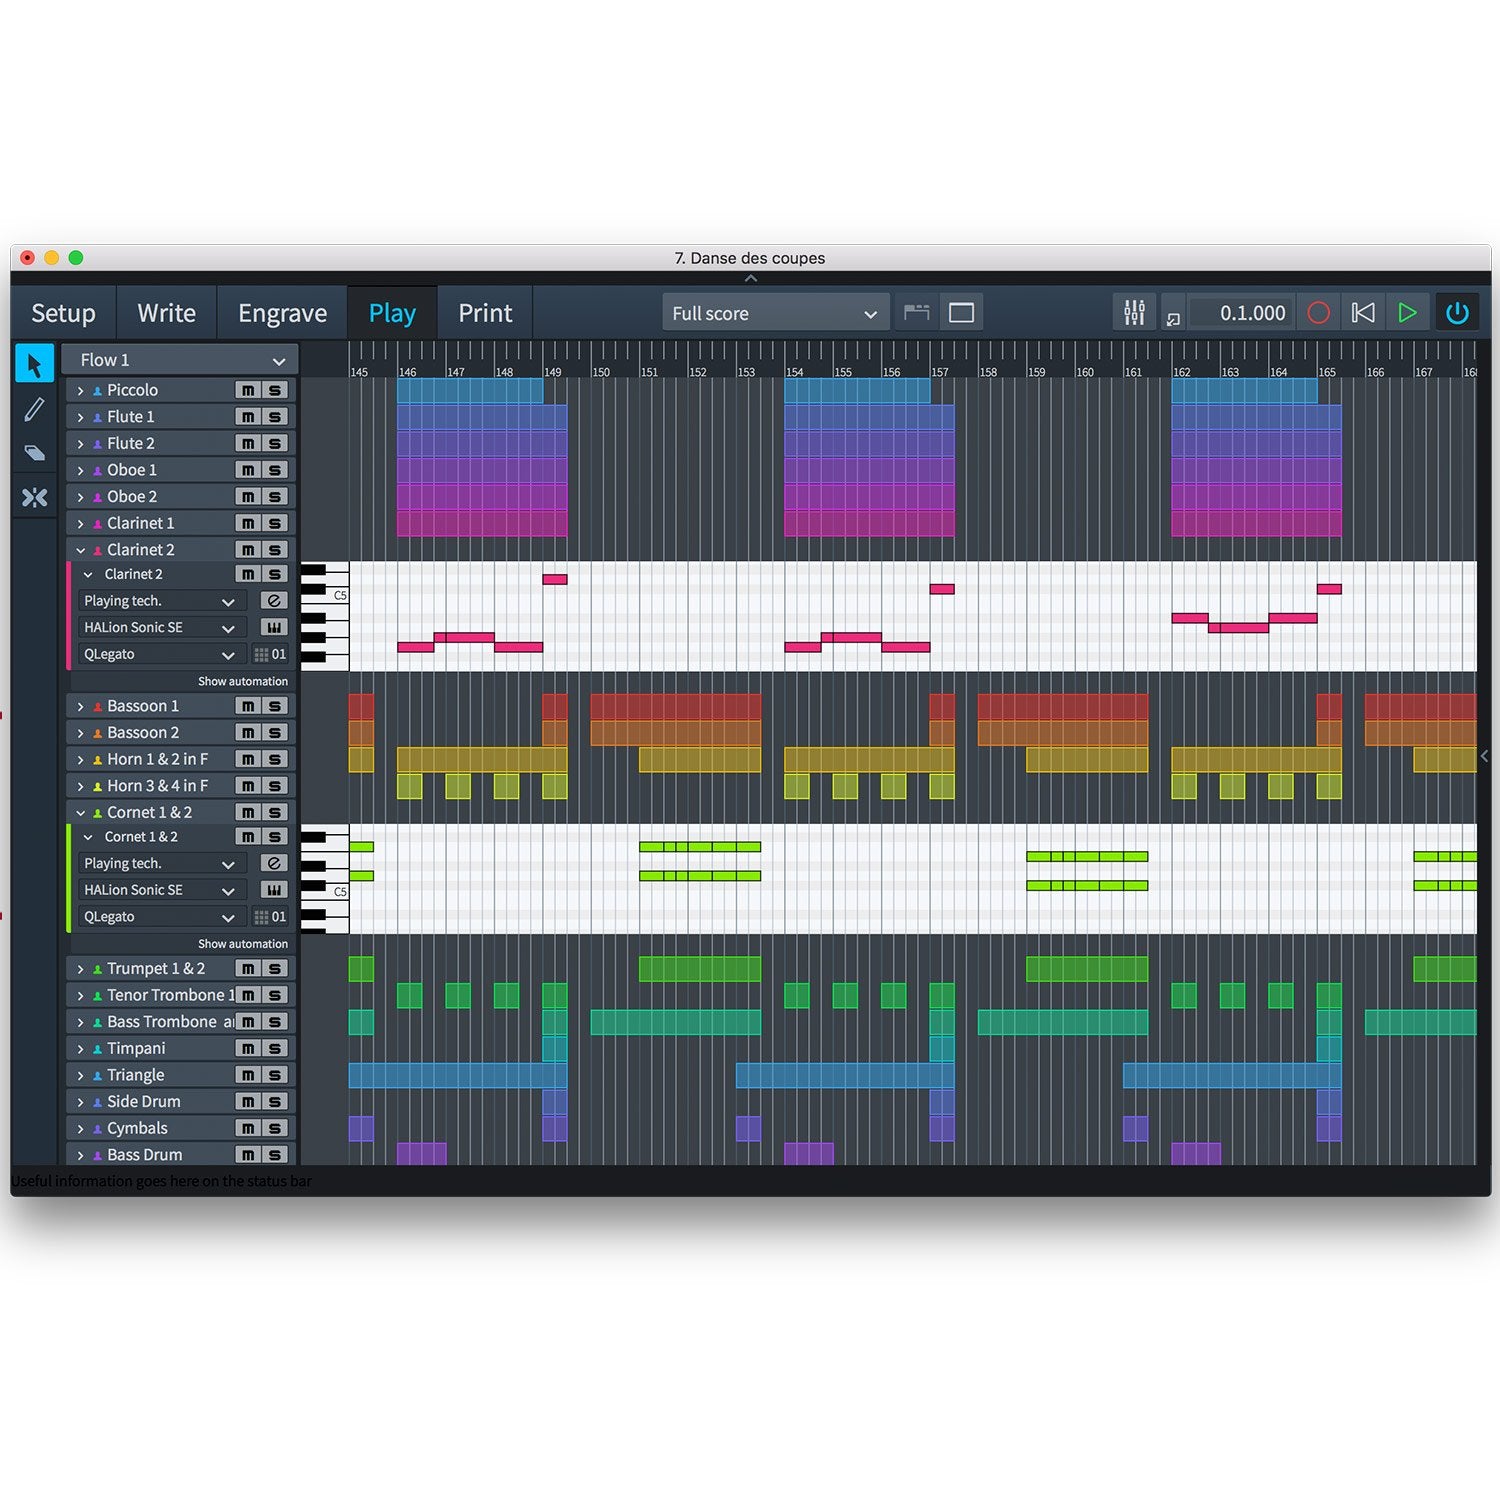The width and height of the screenshot is (1500, 1500).
Task: Click the record button
Action: [x=1318, y=313]
